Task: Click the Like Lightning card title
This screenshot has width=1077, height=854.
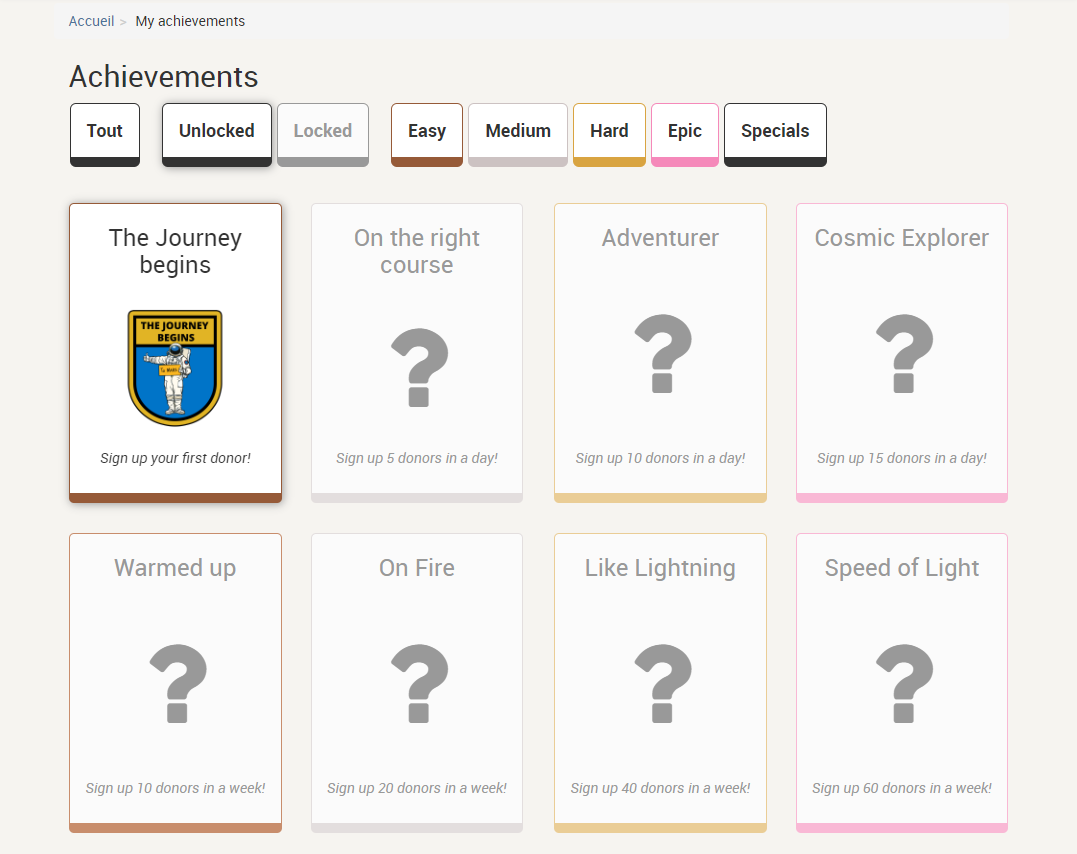Action: 660,568
